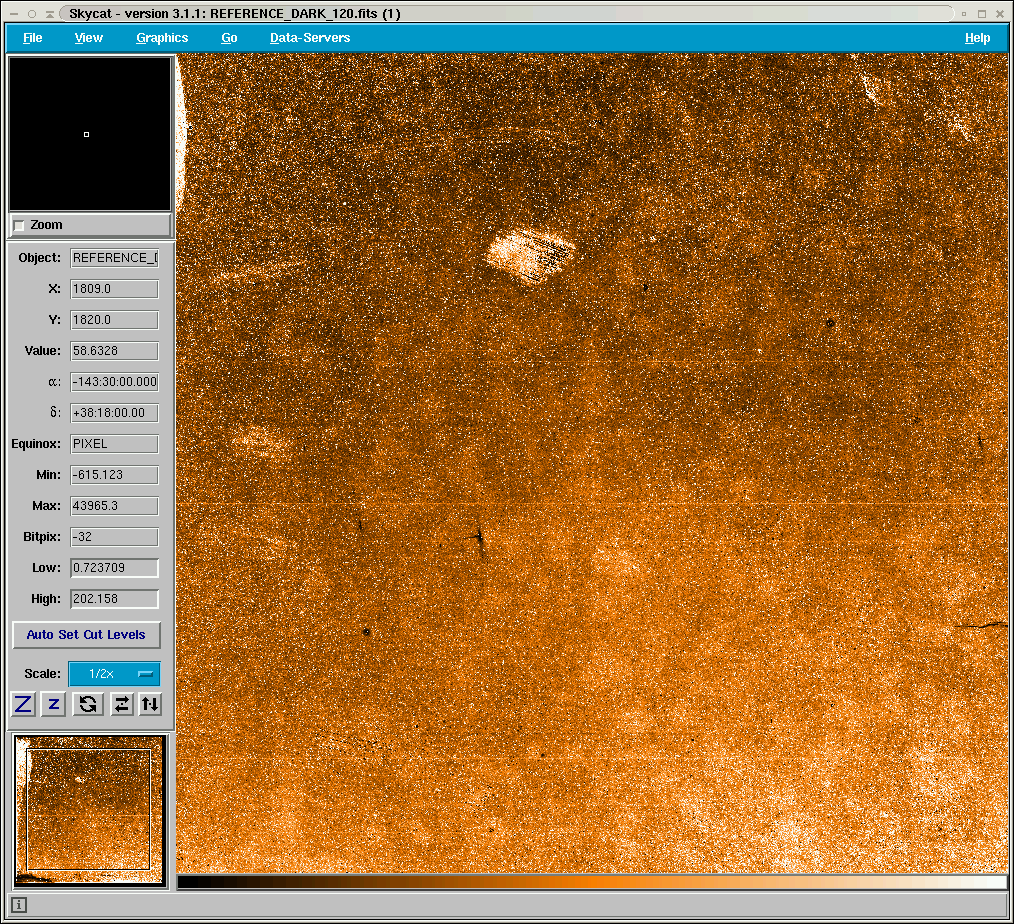Open the Data-Servers menu
The height and width of the screenshot is (924, 1014).
pos(310,38)
